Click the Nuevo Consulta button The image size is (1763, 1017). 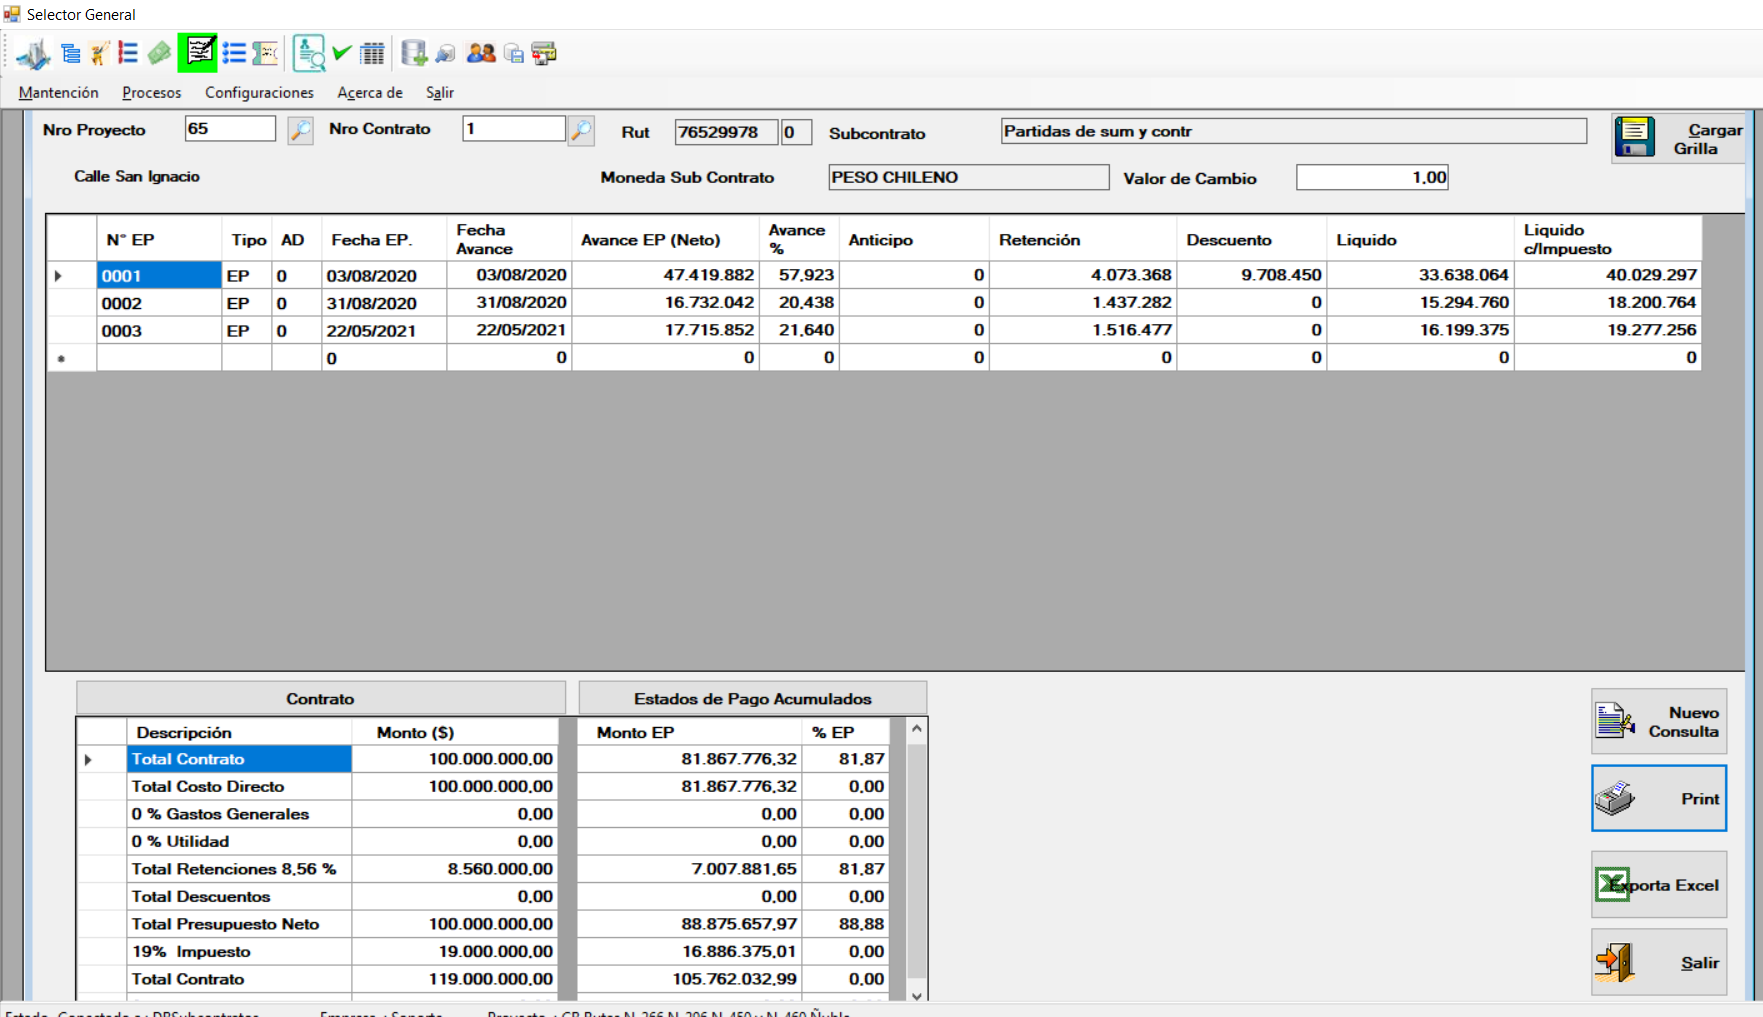1659,721
